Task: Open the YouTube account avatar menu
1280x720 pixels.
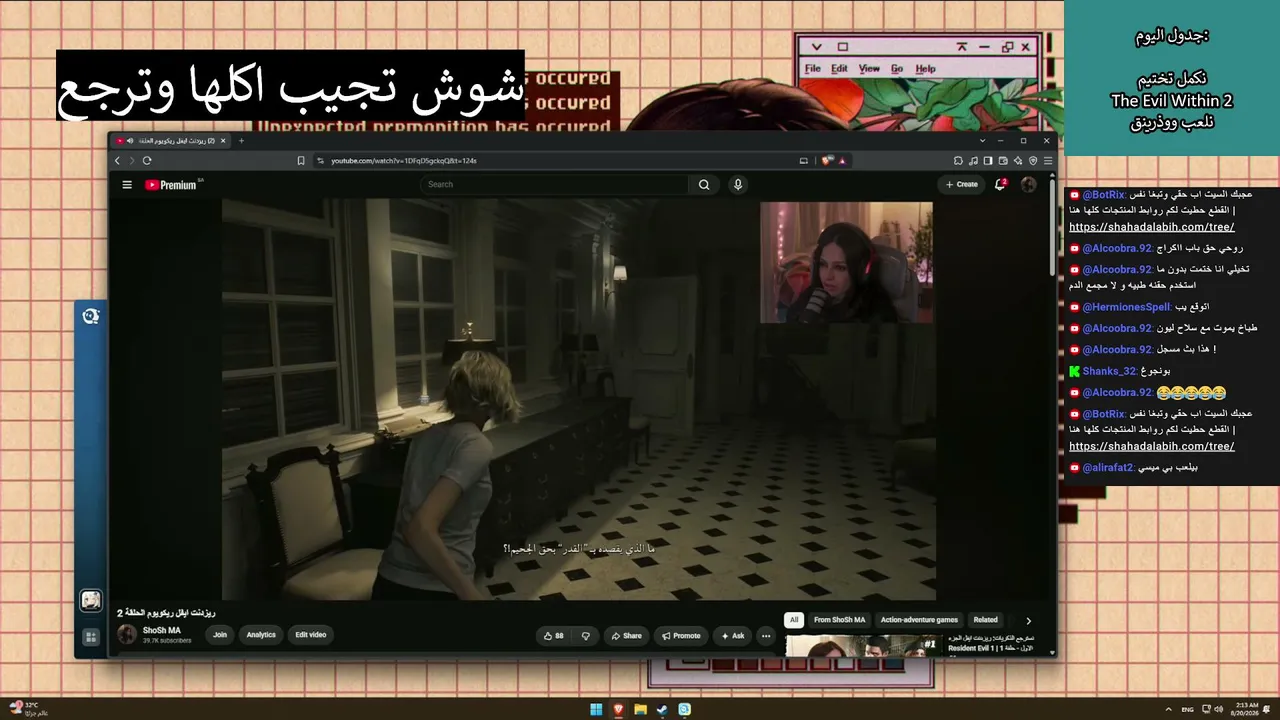Action: [x=1028, y=184]
